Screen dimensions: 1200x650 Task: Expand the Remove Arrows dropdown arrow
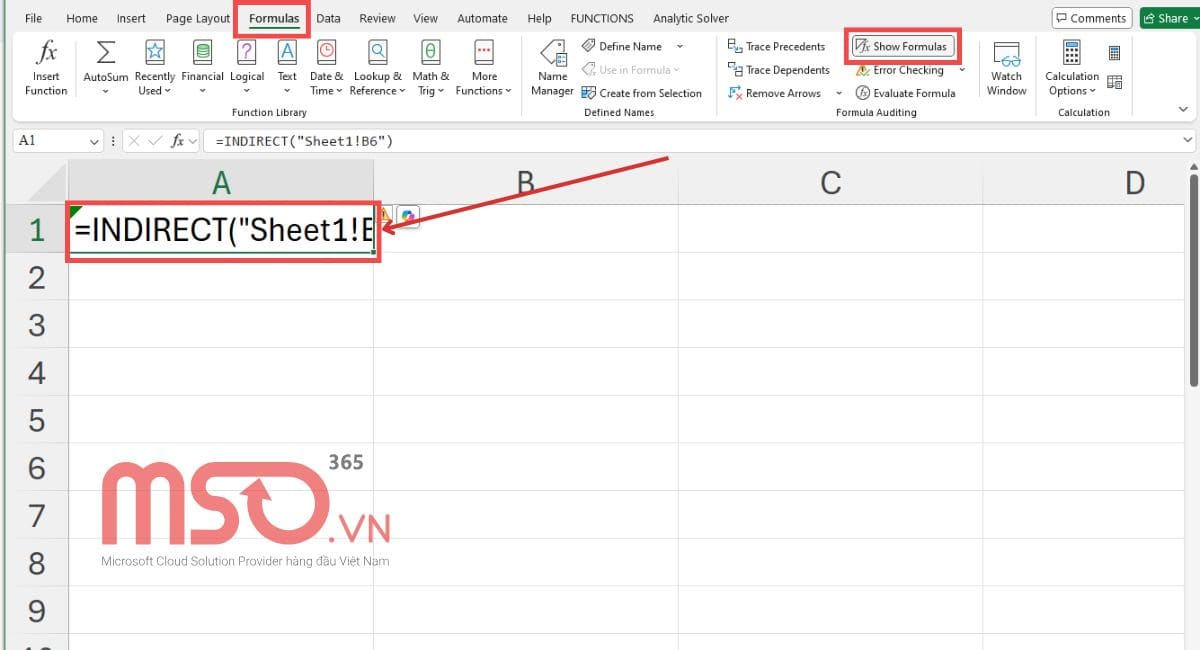coord(839,93)
